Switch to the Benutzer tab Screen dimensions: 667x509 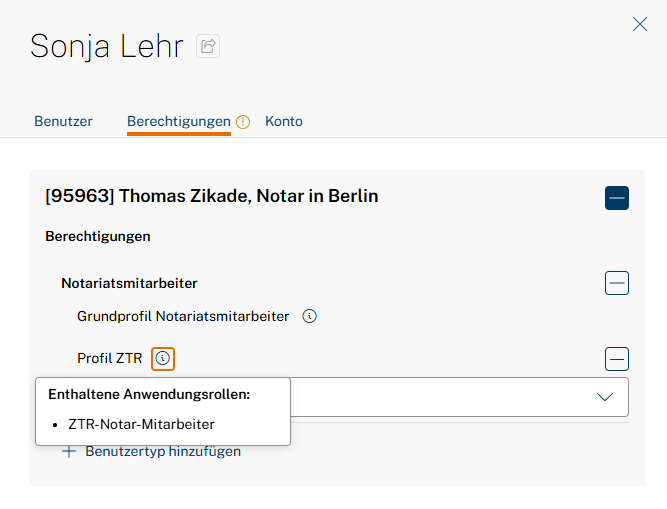pyautogui.click(x=63, y=121)
